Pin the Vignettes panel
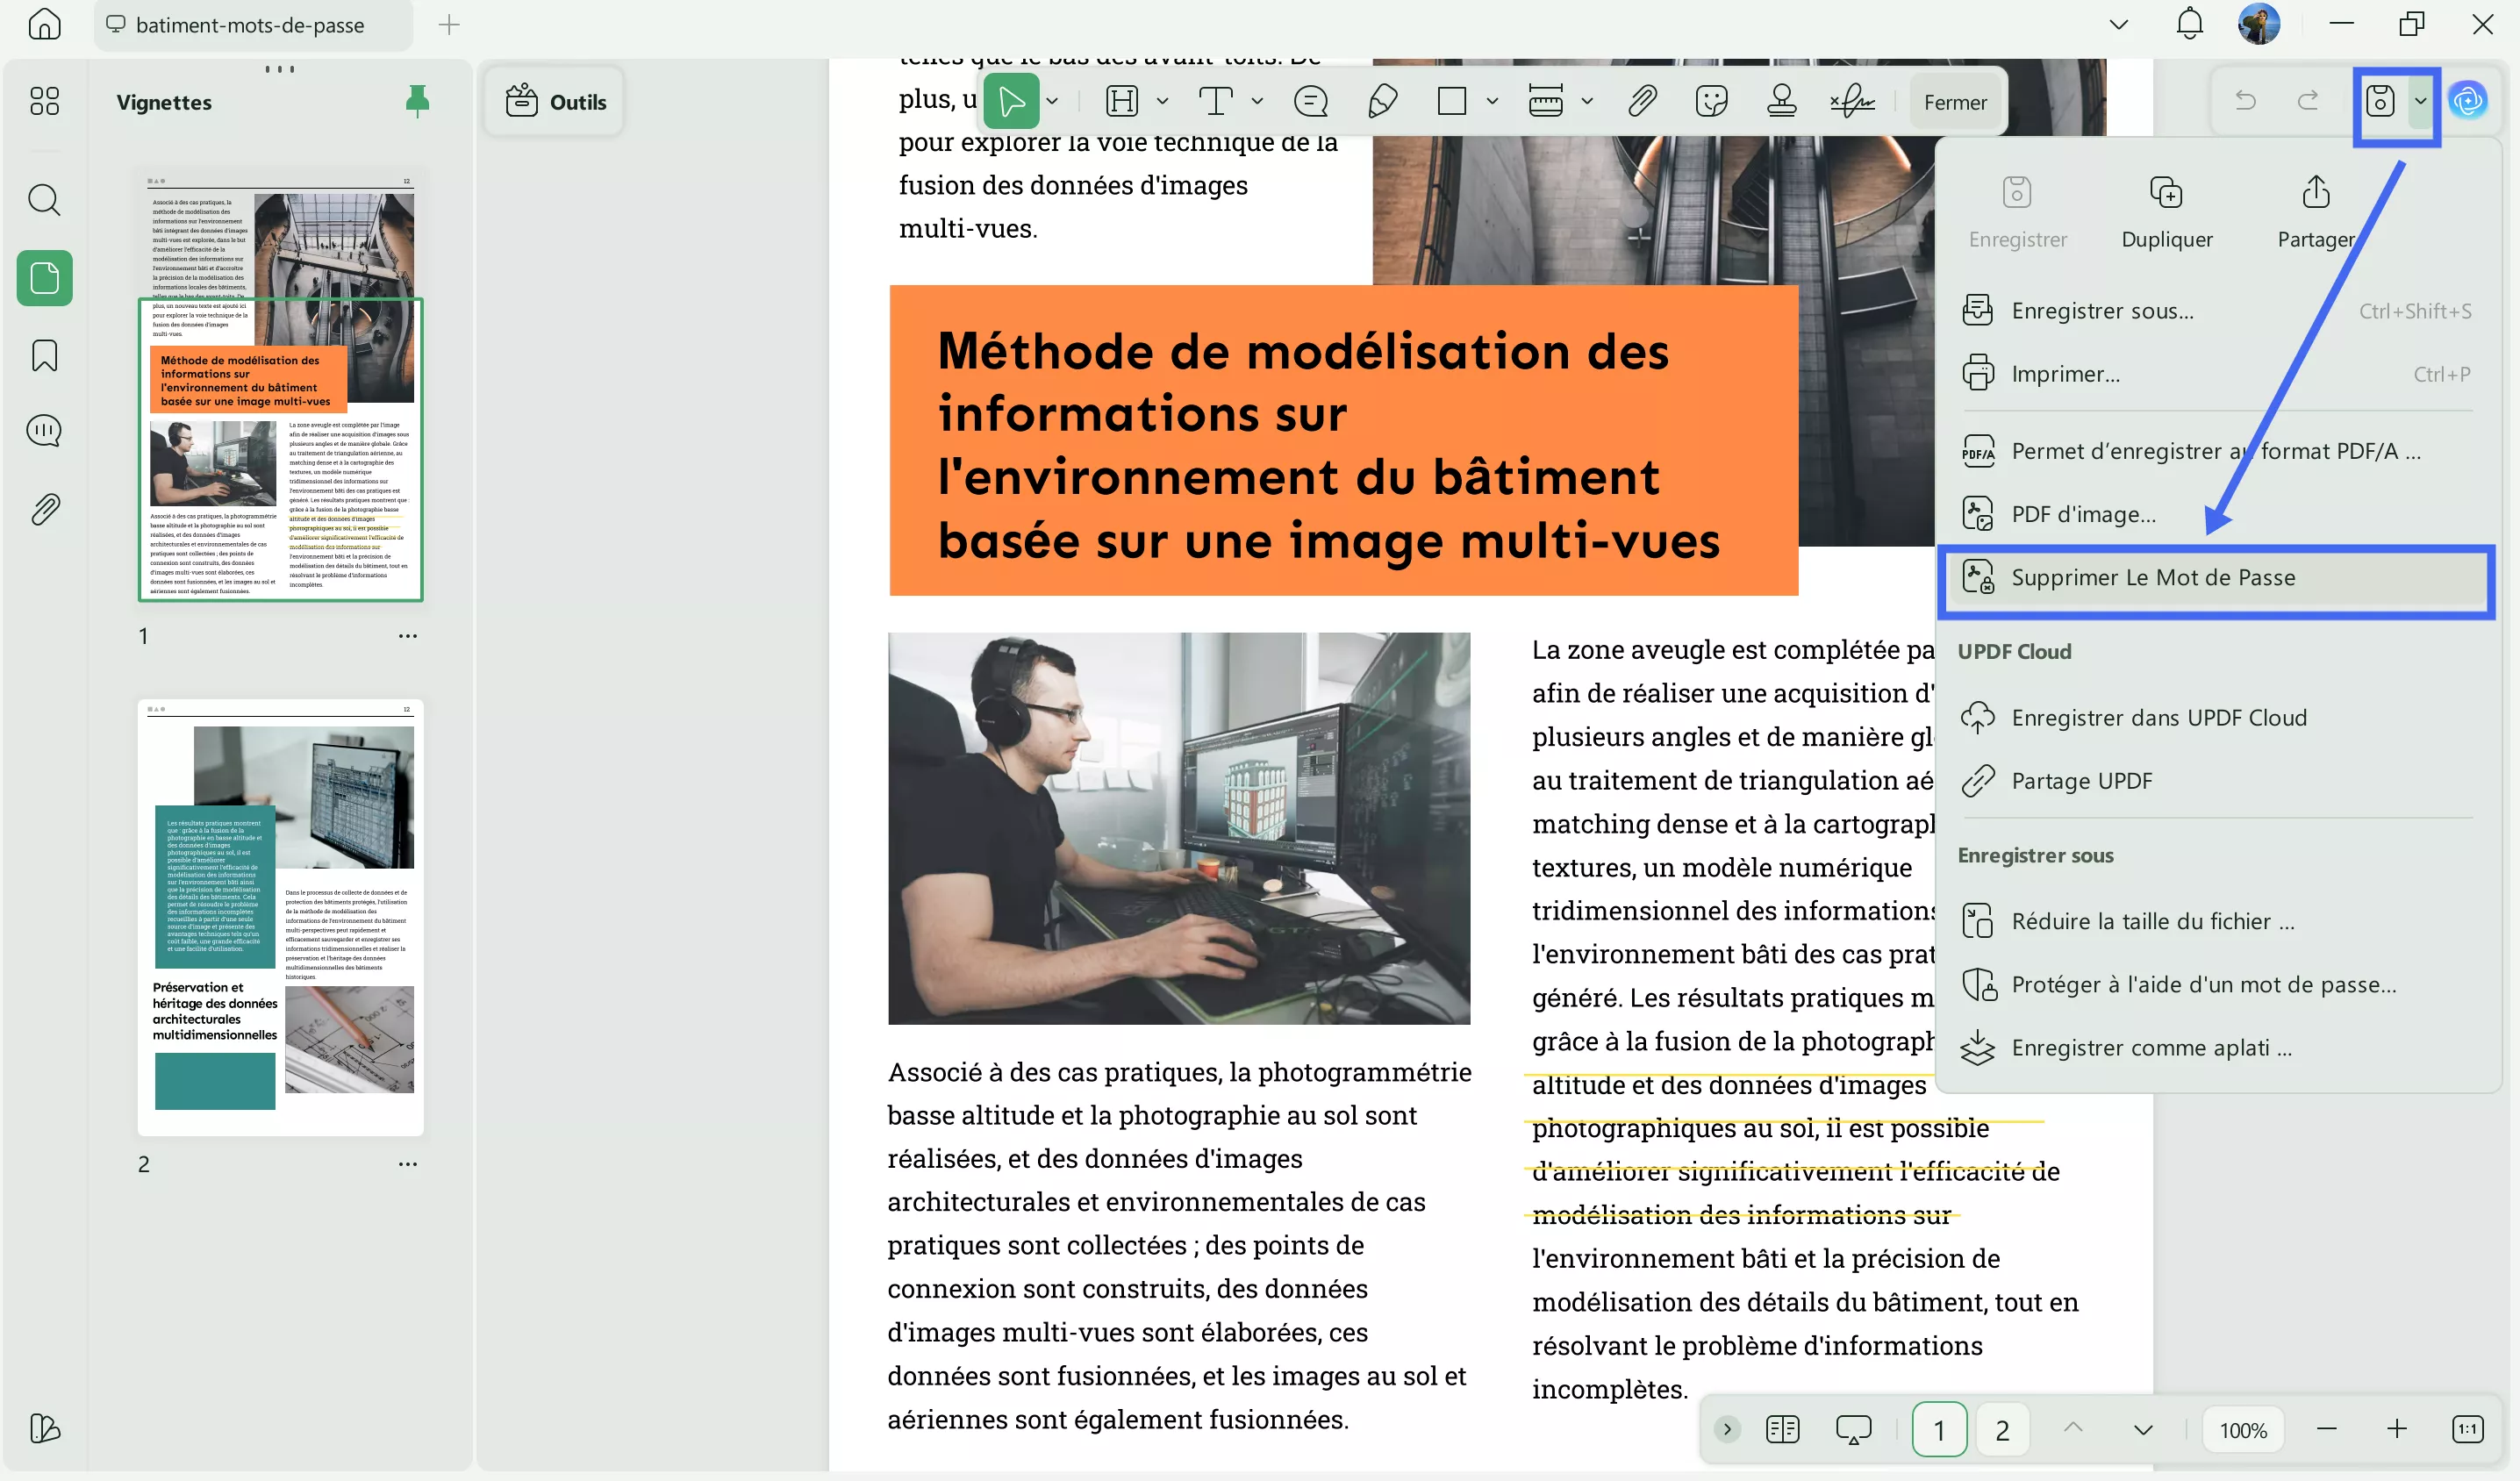The width and height of the screenshot is (2520, 1481). click(x=417, y=100)
